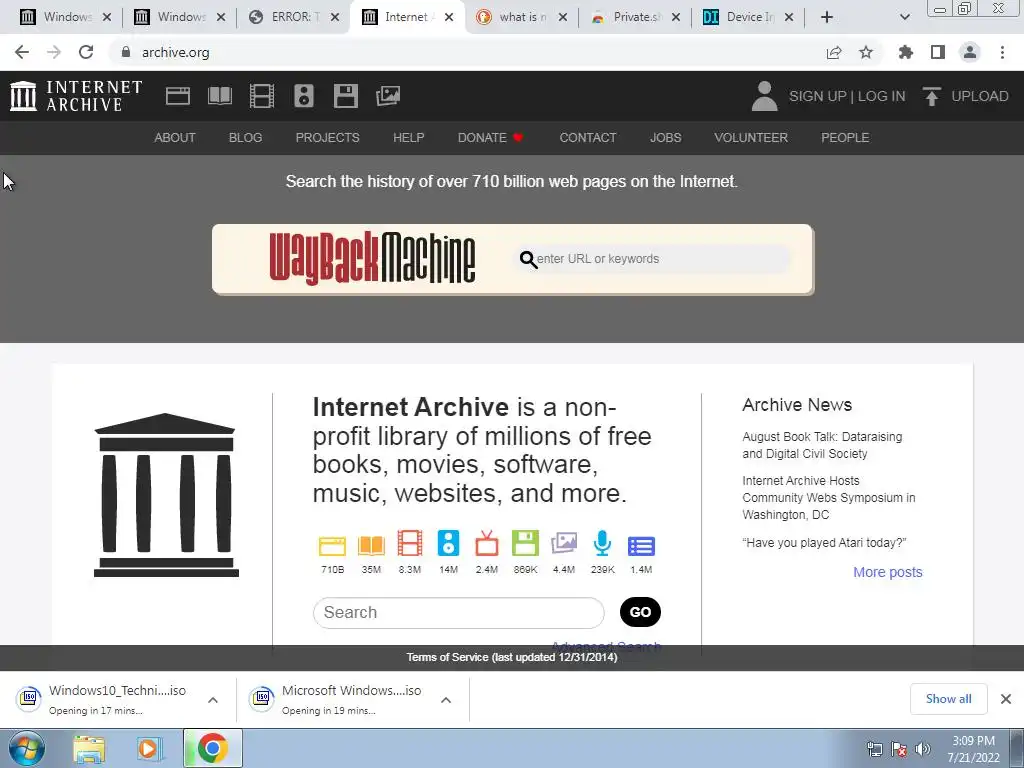This screenshot has height=768, width=1024.
Task: Switch to the Device Info tab
Action: click(748, 17)
